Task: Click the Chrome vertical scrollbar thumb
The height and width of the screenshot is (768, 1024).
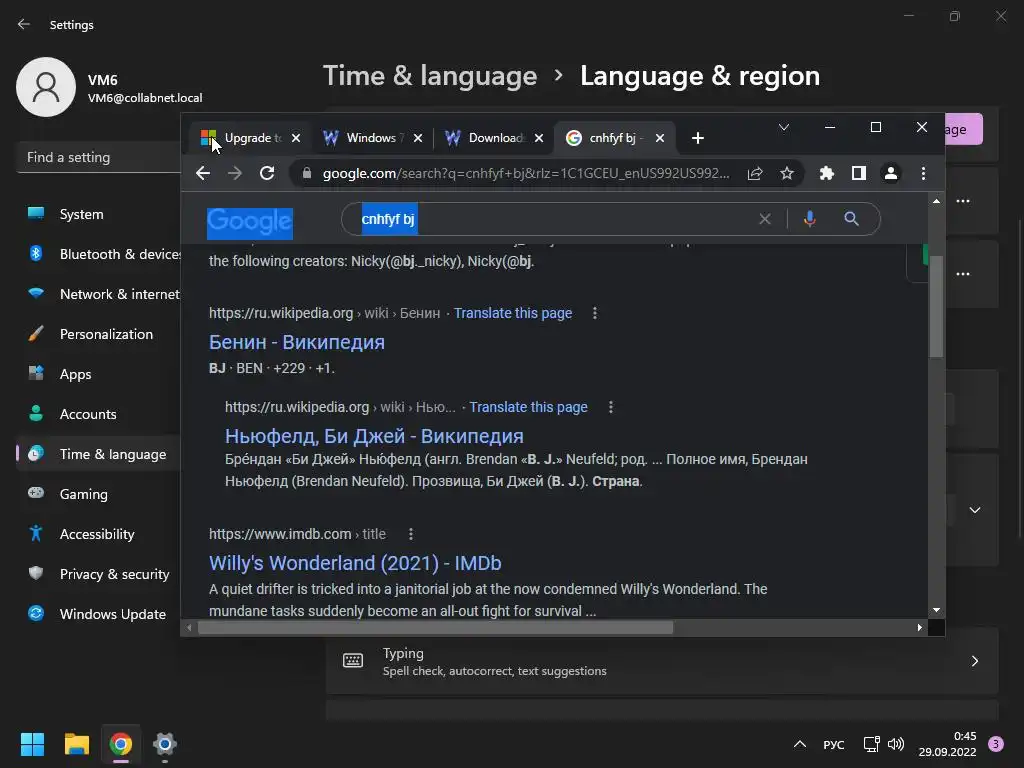Action: click(936, 307)
